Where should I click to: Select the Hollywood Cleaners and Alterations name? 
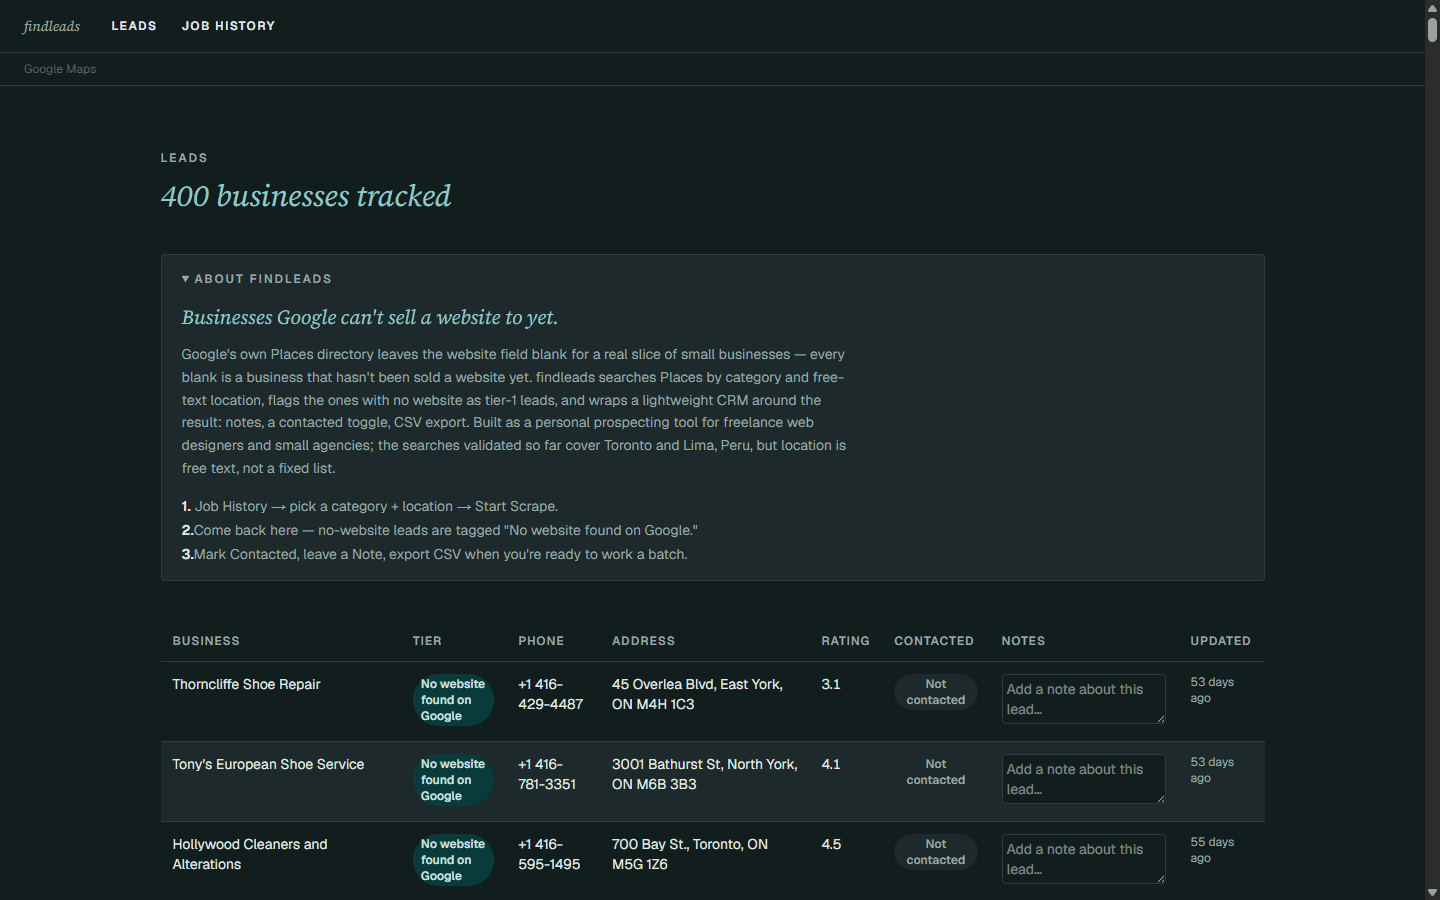tap(250, 854)
